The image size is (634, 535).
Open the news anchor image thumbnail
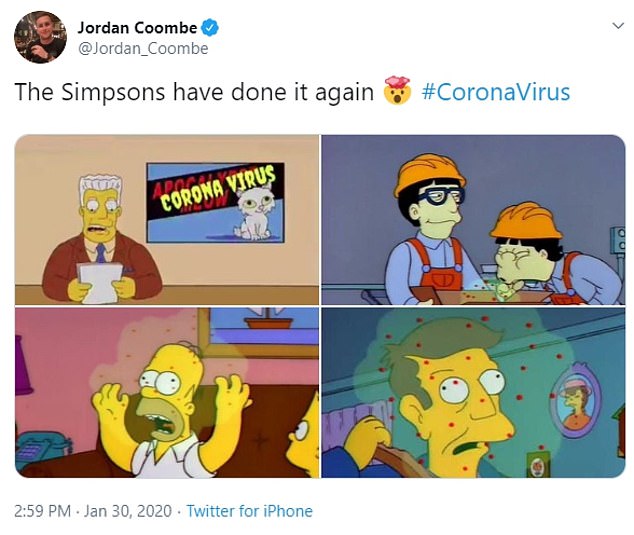point(167,220)
